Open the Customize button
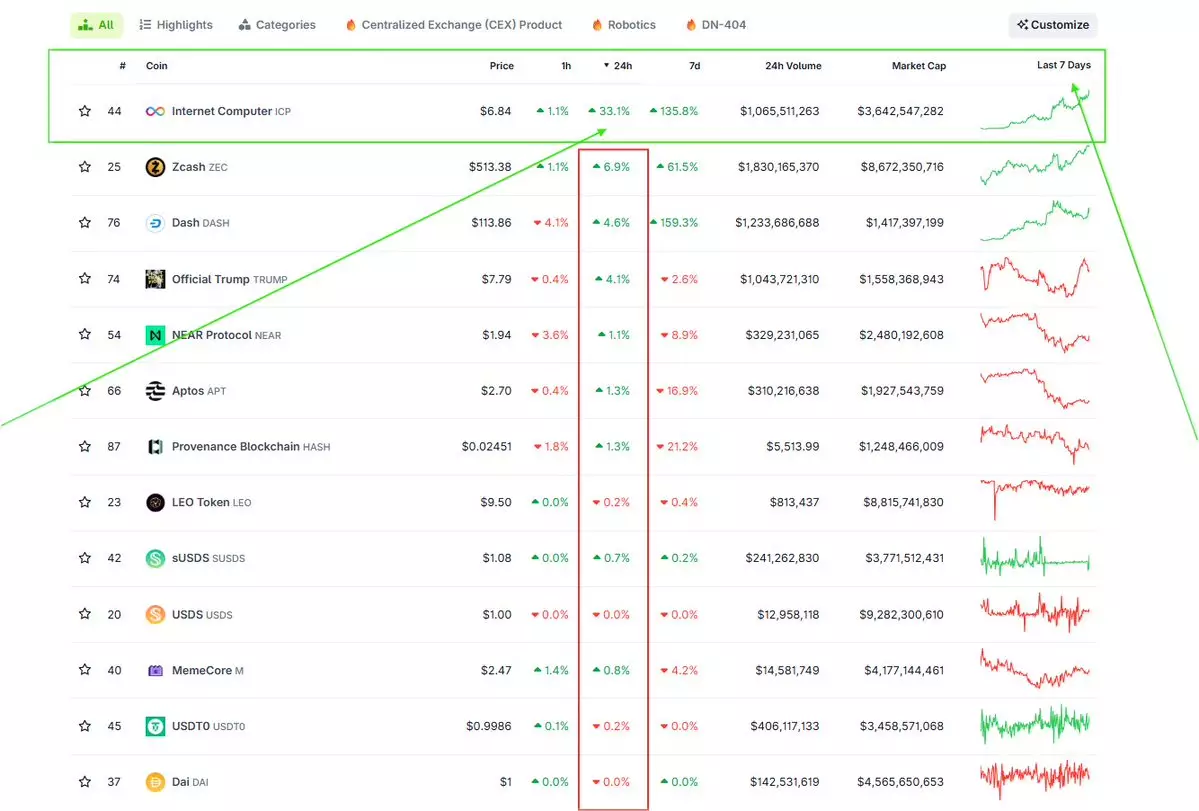 tap(1053, 25)
